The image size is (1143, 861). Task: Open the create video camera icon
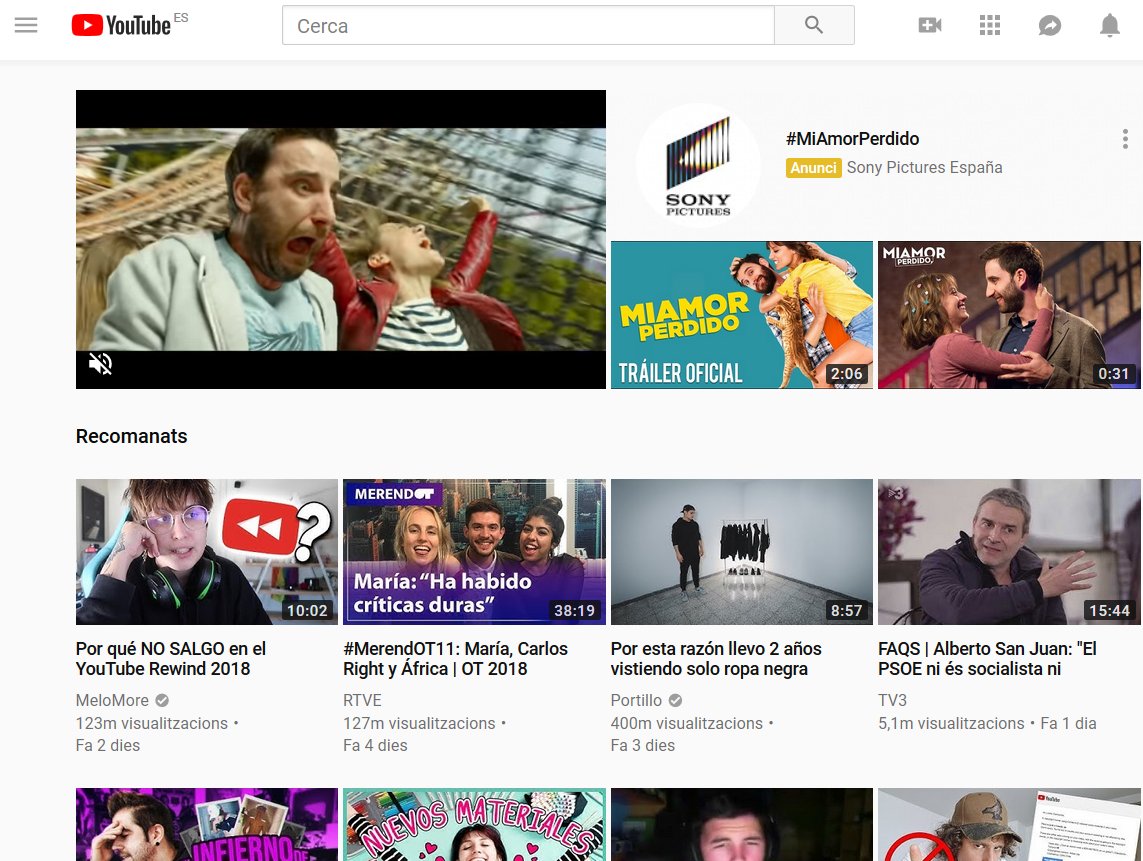[929, 26]
